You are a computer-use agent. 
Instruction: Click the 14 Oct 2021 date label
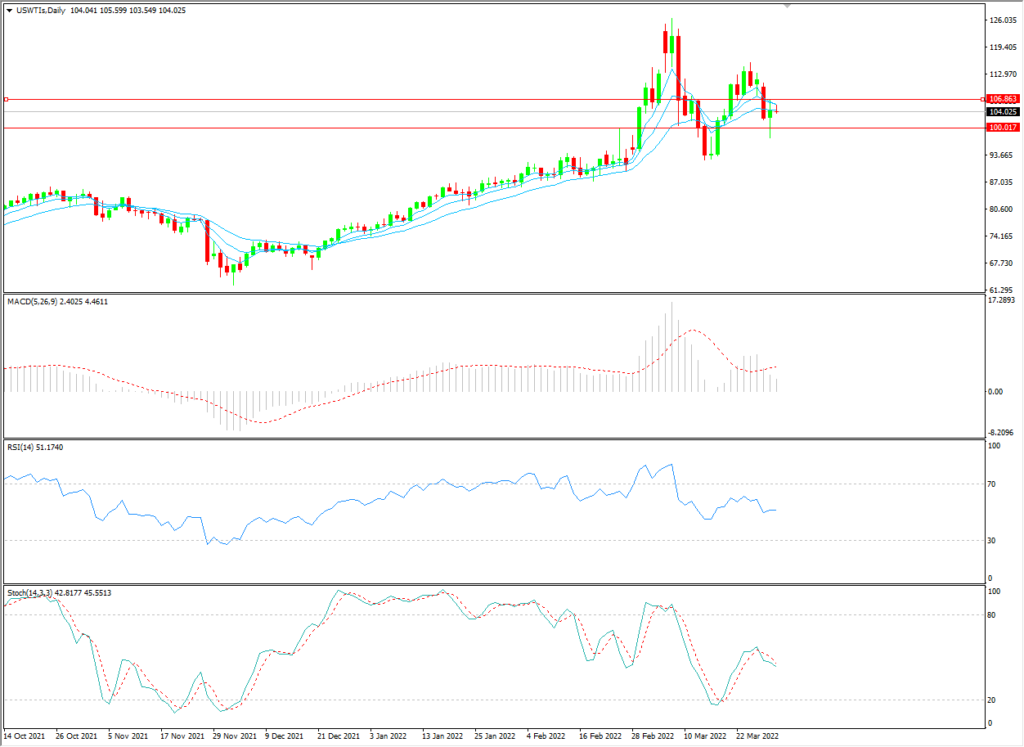tap(24, 734)
